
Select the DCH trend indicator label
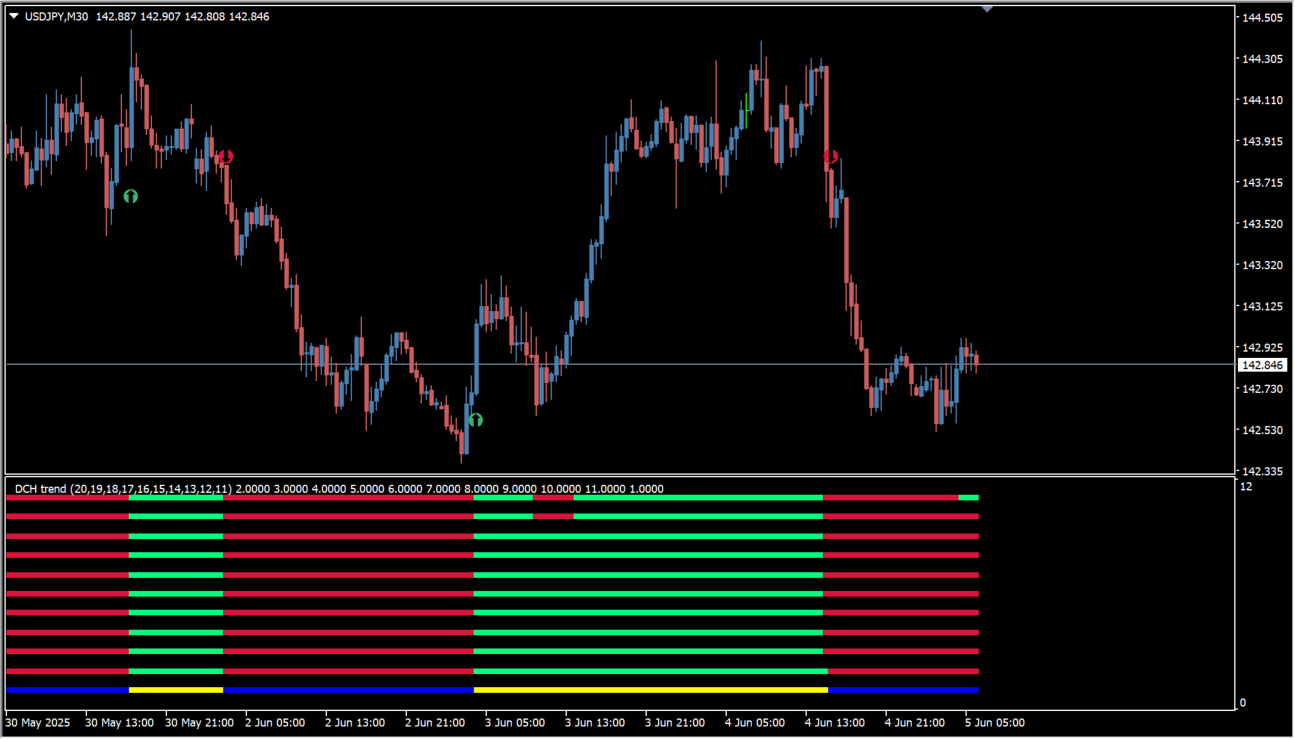point(122,489)
